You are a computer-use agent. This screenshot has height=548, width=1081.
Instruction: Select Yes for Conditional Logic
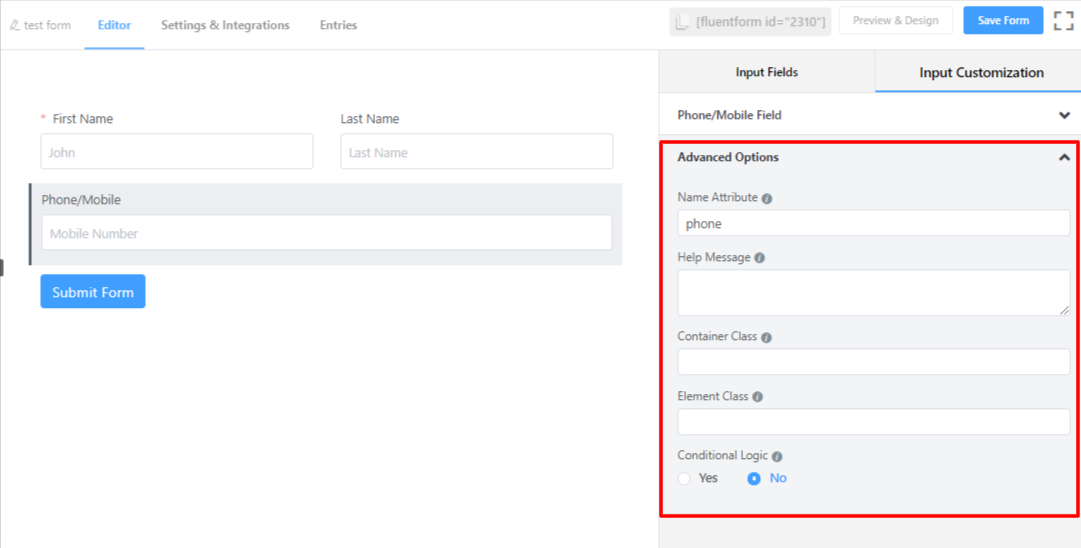685,479
